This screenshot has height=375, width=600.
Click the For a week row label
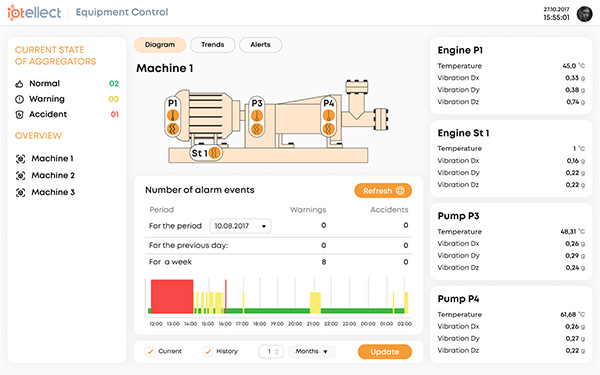(x=170, y=262)
